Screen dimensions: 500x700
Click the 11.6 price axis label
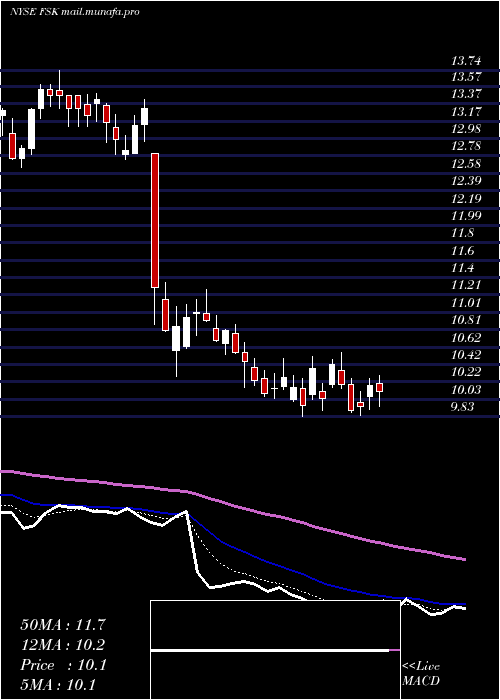(x=462, y=250)
